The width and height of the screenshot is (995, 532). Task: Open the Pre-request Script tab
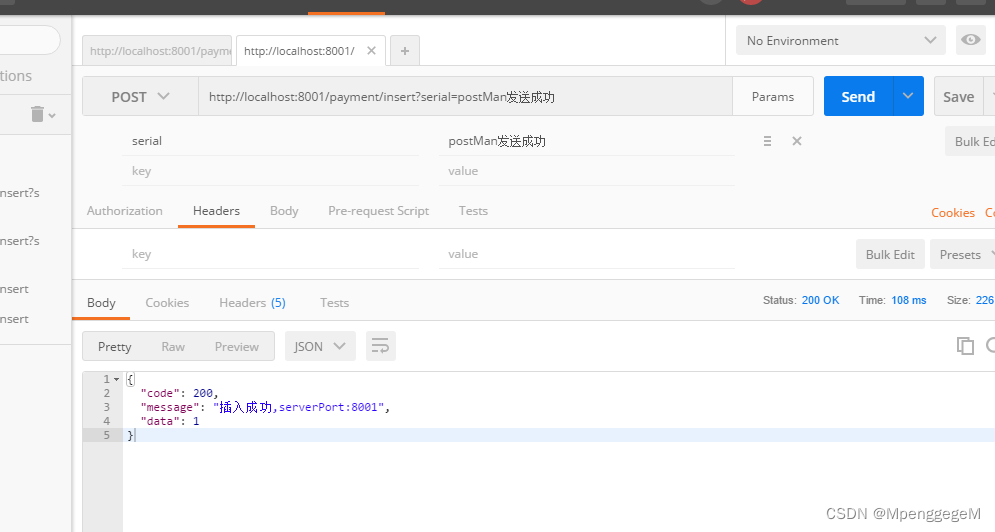coord(378,211)
